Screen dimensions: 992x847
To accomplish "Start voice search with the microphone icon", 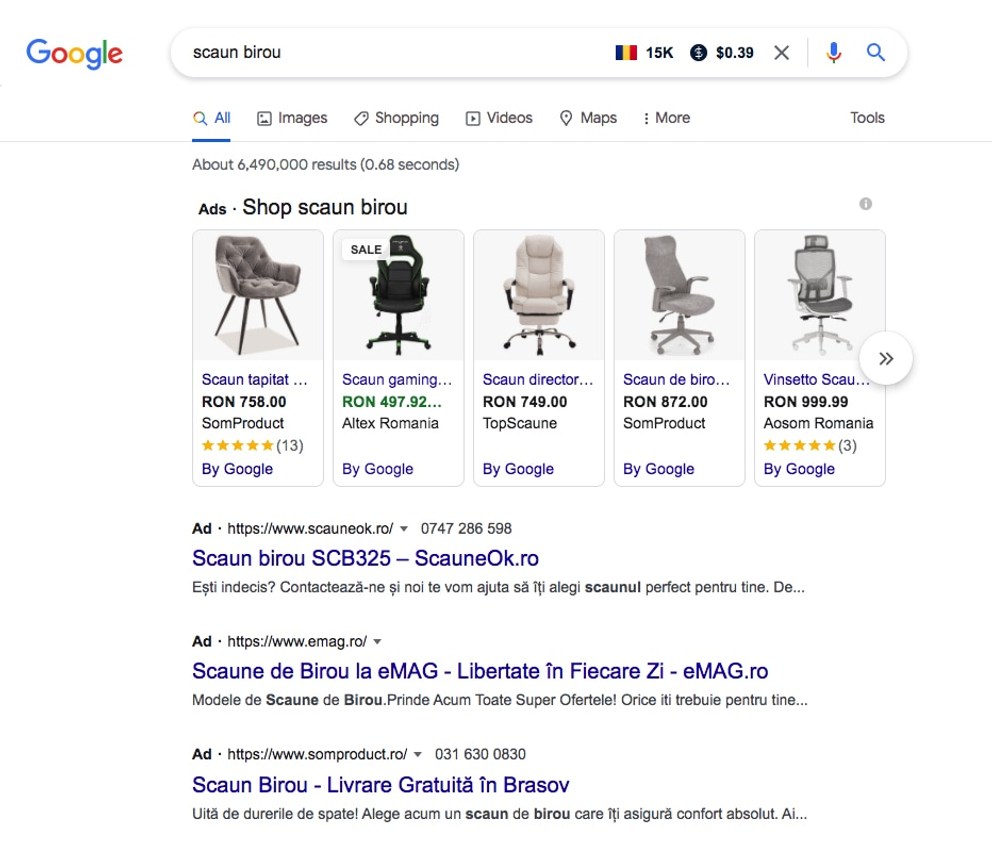I will tap(833, 53).
